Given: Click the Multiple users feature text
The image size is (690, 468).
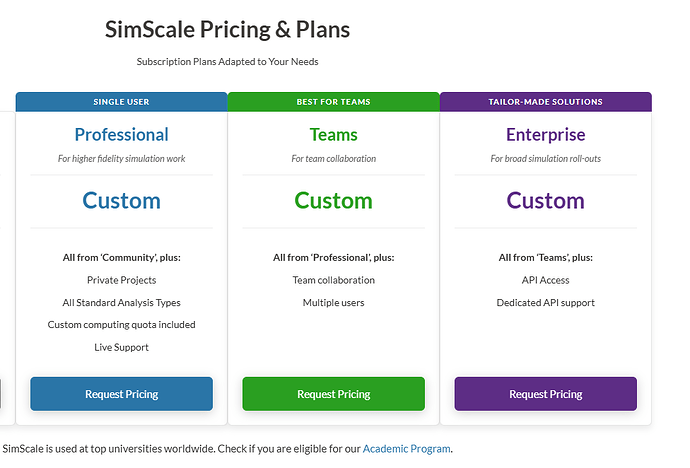Looking at the screenshot, I should pyautogui.click(x=333, y=302).
